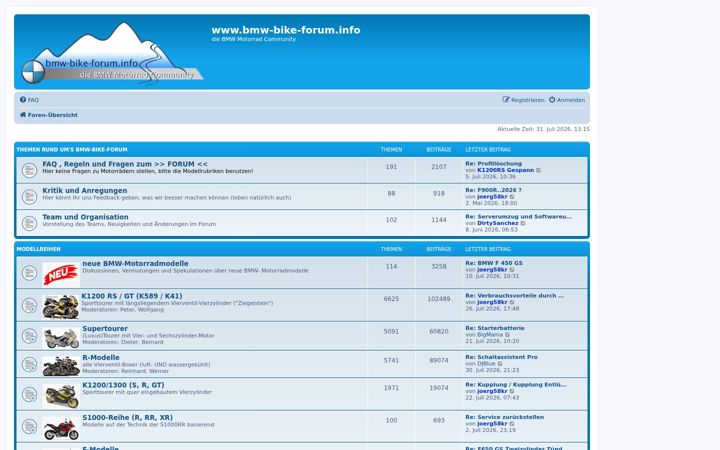The image size is (720, 450).
Task: Open the S1000-Reihe (R, RR, XR) forum
Action: 128,418
